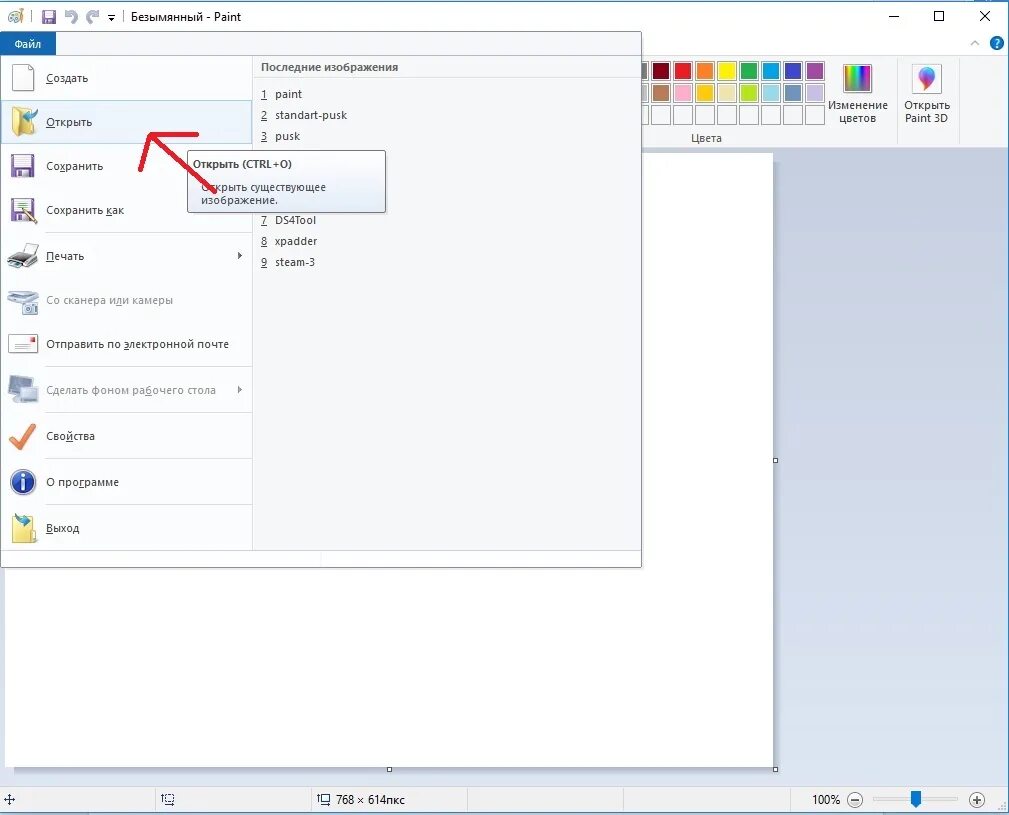1009x815 pixels.
Task: Click the envelope icon for email sending
Action: (23, 344)
